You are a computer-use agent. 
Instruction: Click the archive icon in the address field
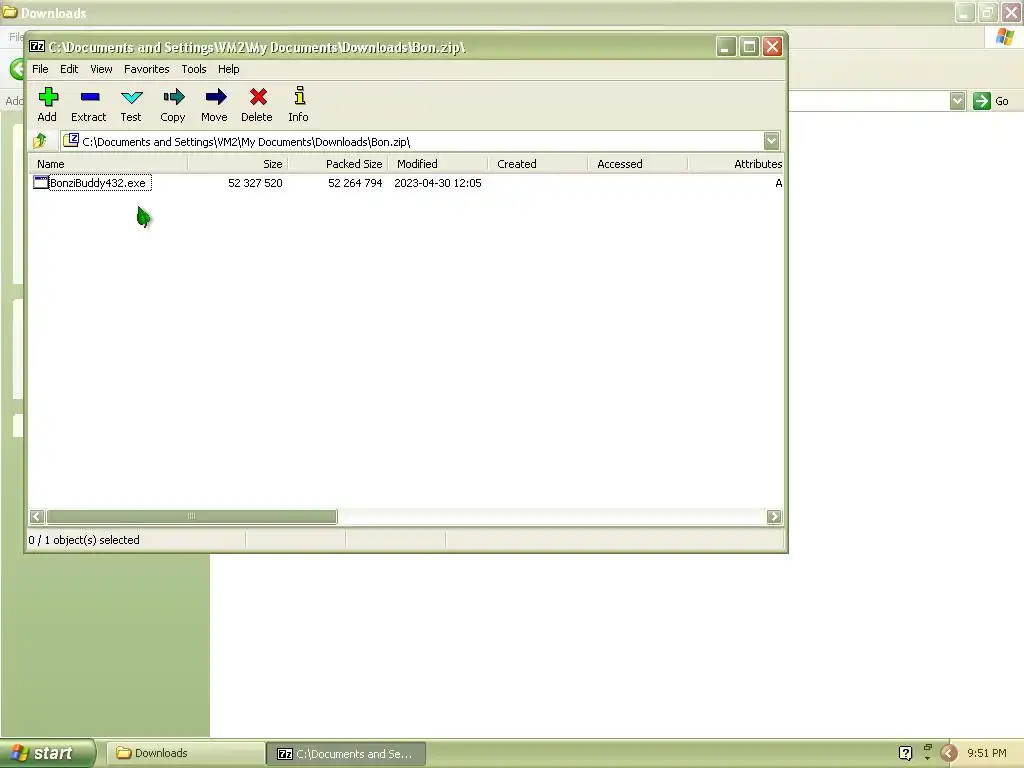pos(71,140)
